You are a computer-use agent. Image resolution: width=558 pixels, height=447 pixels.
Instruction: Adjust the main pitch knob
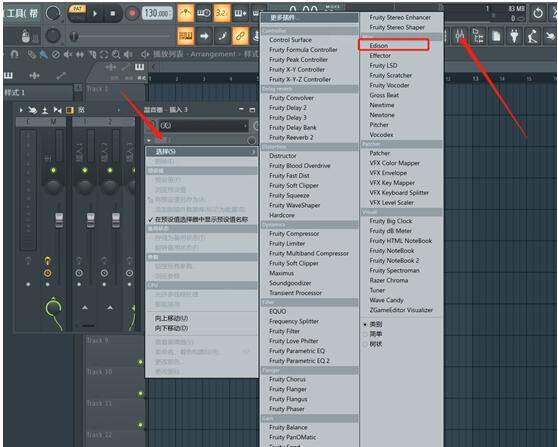click(x=53, y=36)
